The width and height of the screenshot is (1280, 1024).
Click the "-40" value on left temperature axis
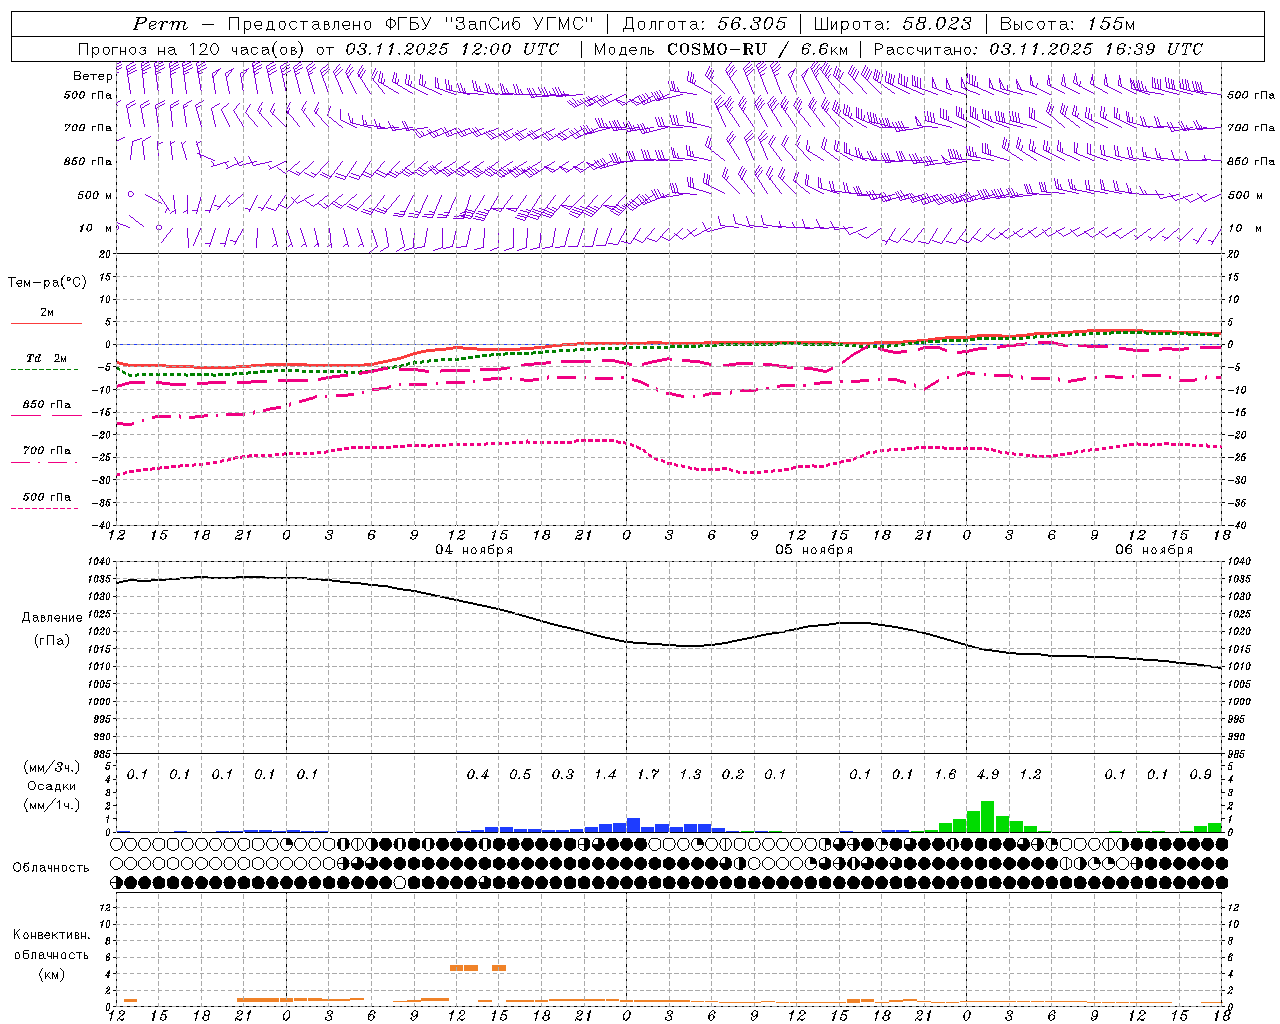click(102, 525)
